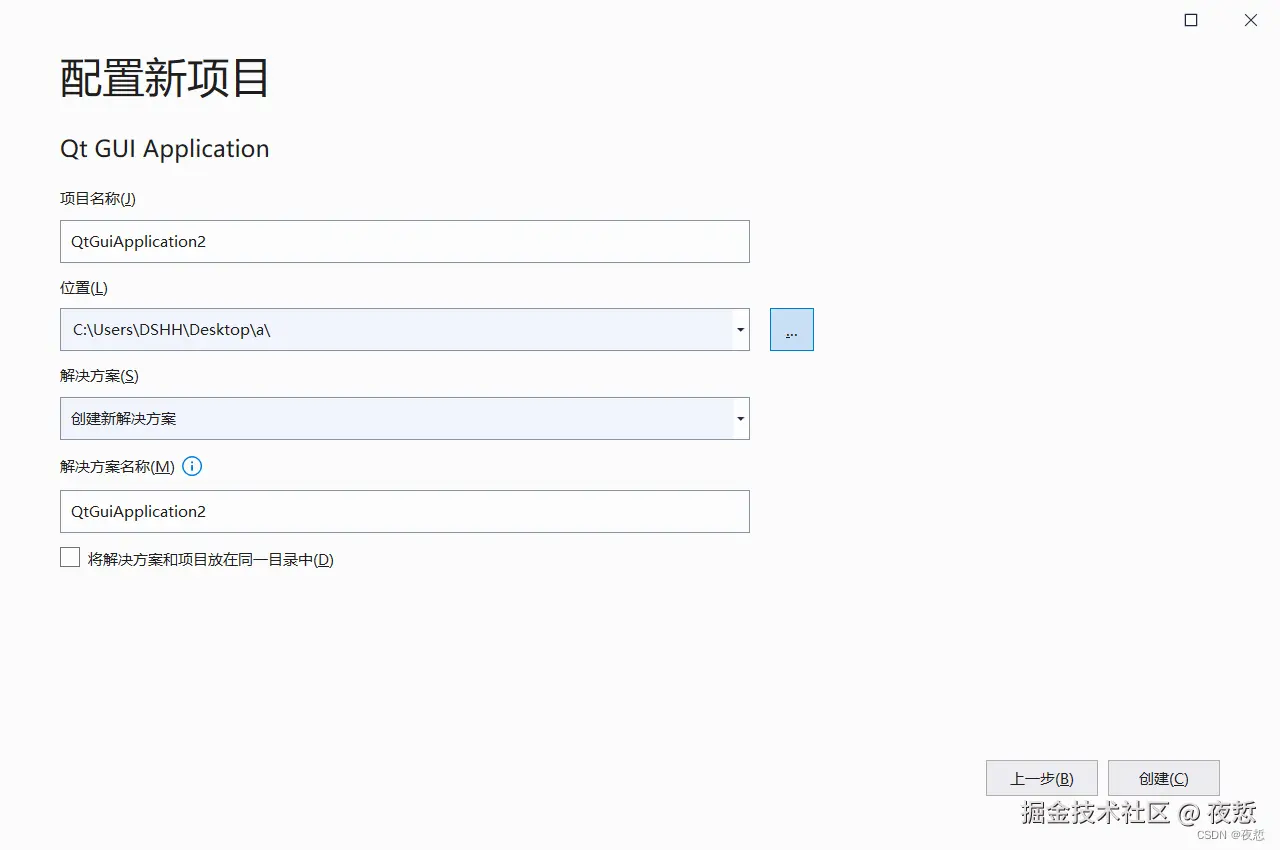Click the 解决方案名称(M) label
Screen dimensions: 1280x850
(x=117, y=467)
